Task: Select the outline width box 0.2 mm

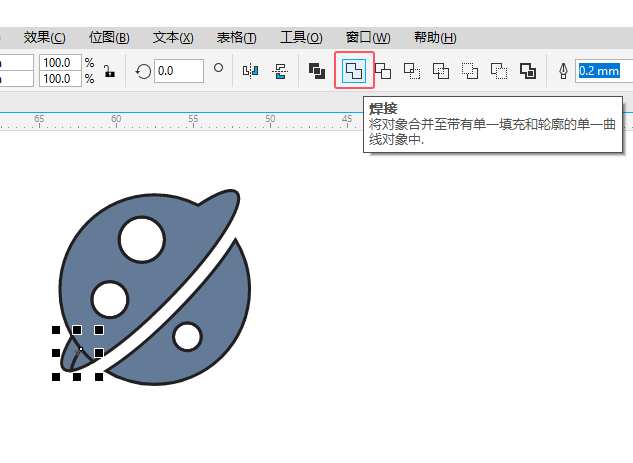Action: [604, 71]
